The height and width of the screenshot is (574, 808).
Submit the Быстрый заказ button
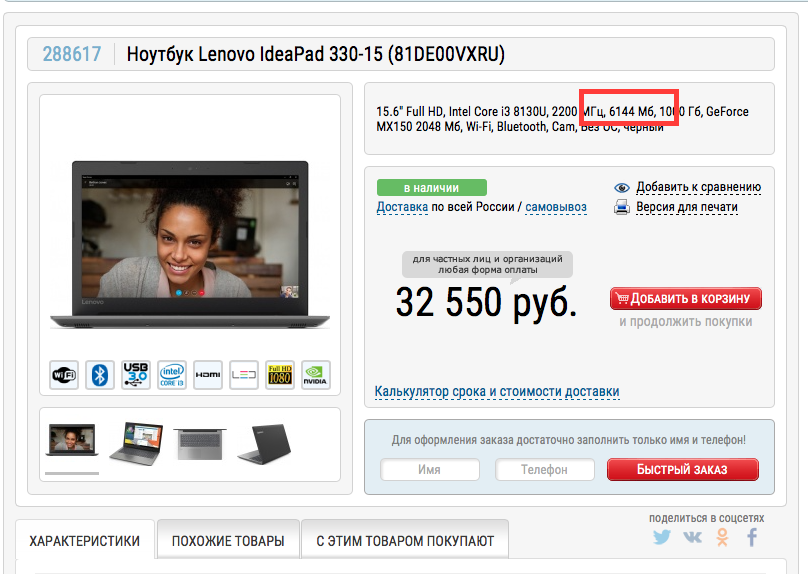pos(683,469)
